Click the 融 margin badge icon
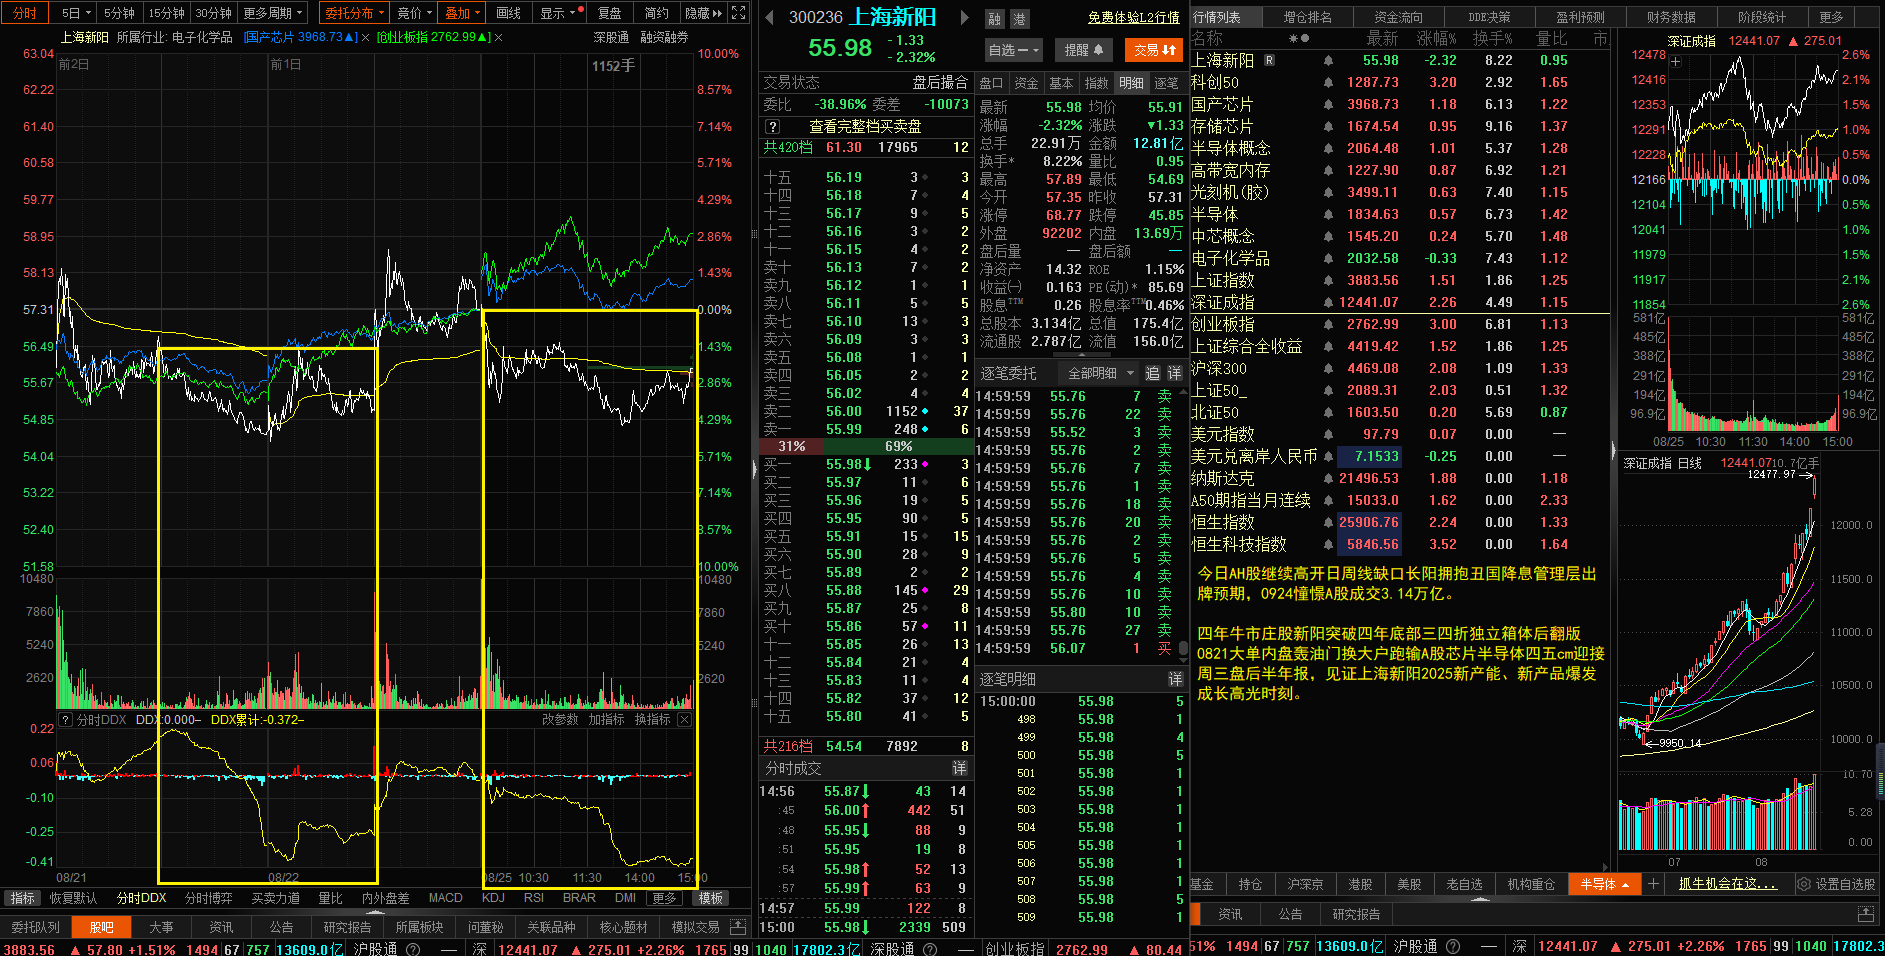 click(x=994, y=19)
